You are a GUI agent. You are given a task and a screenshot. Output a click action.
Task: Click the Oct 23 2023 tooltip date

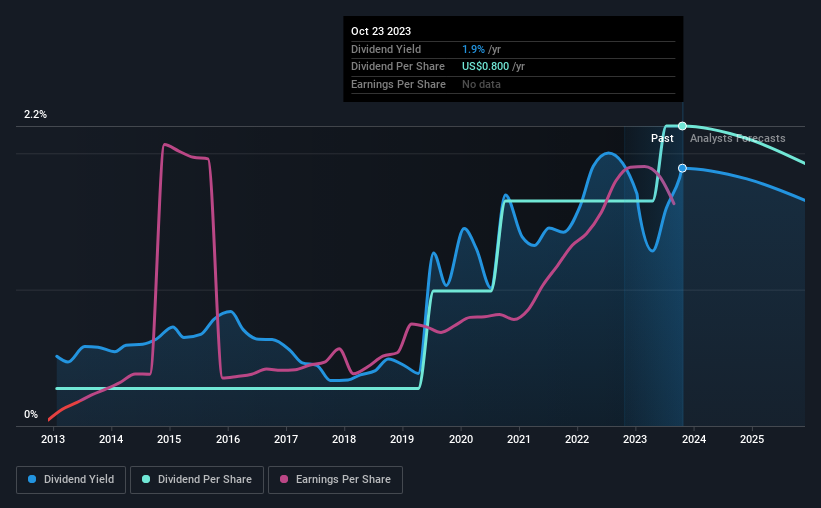tap(381, 31)
